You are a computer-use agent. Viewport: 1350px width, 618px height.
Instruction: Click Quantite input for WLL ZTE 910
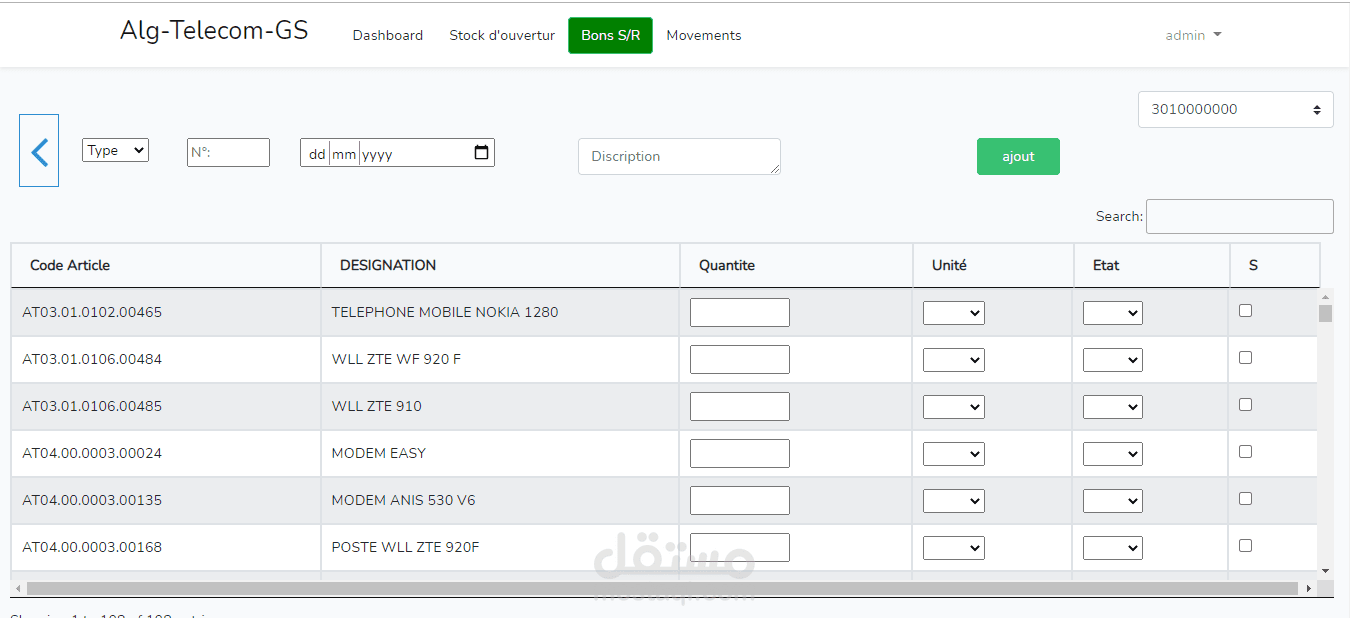coord(740,406)
